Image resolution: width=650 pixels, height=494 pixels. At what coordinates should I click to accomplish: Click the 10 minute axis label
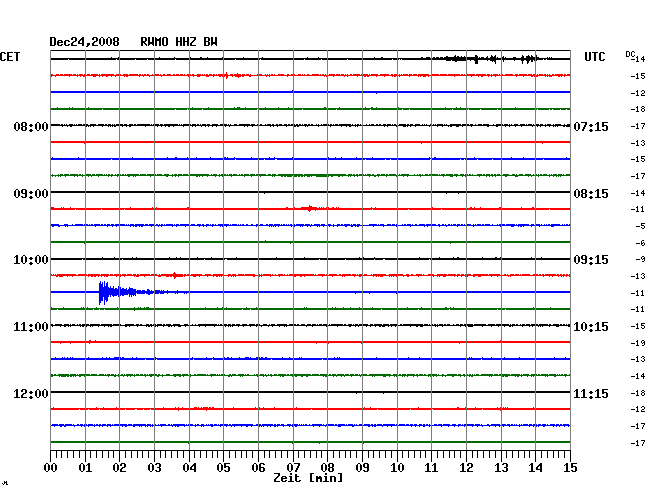pos(397,467)
